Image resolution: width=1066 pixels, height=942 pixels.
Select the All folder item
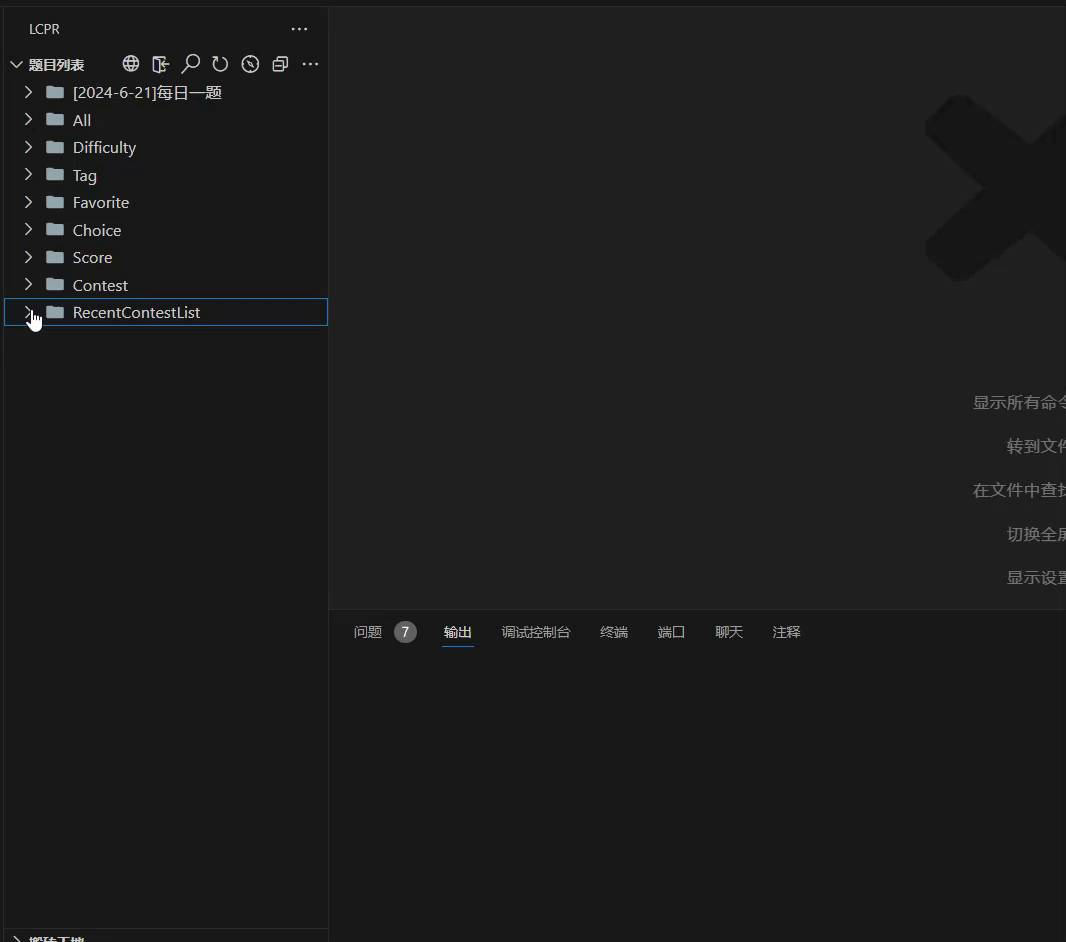point(82,120)
